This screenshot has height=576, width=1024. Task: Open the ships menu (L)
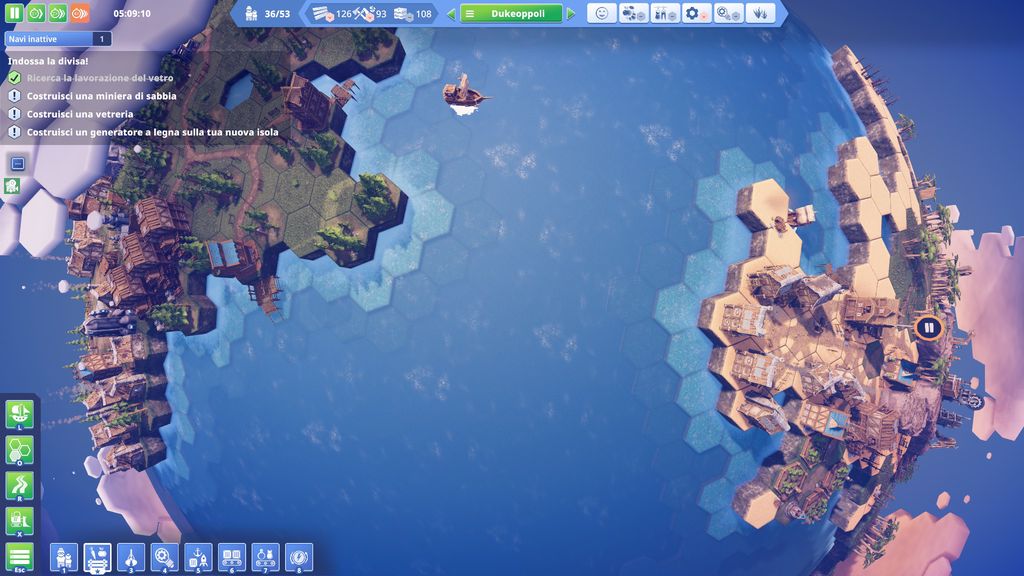coord(20,414)
